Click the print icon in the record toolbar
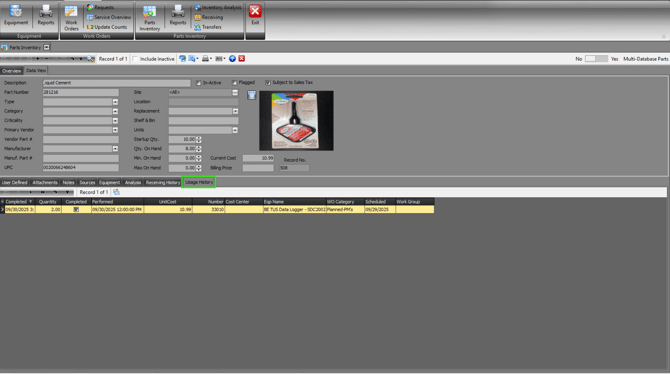Screen dimensions: 670x374 206,59
